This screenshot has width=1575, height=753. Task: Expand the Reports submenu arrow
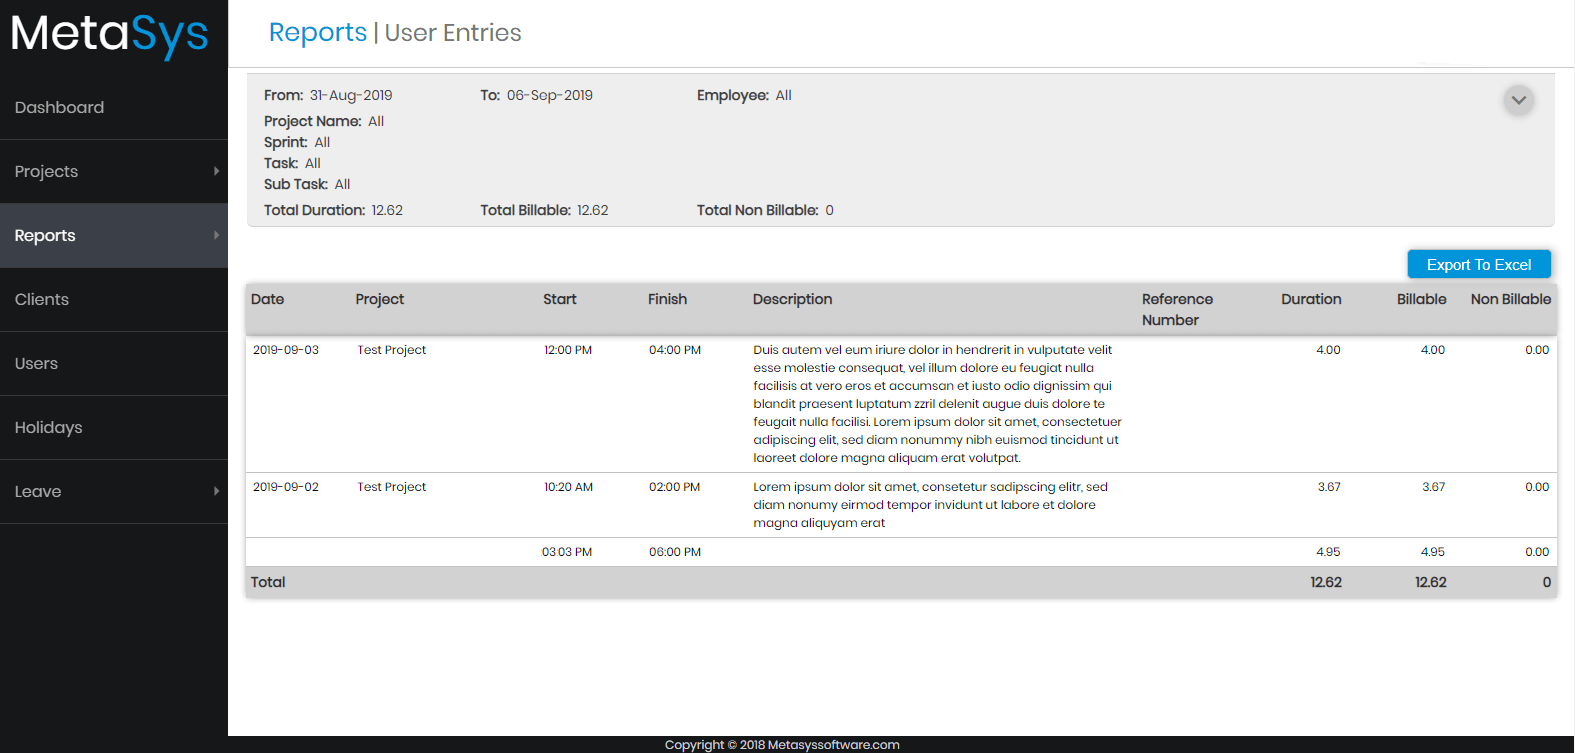pos(216,235)
